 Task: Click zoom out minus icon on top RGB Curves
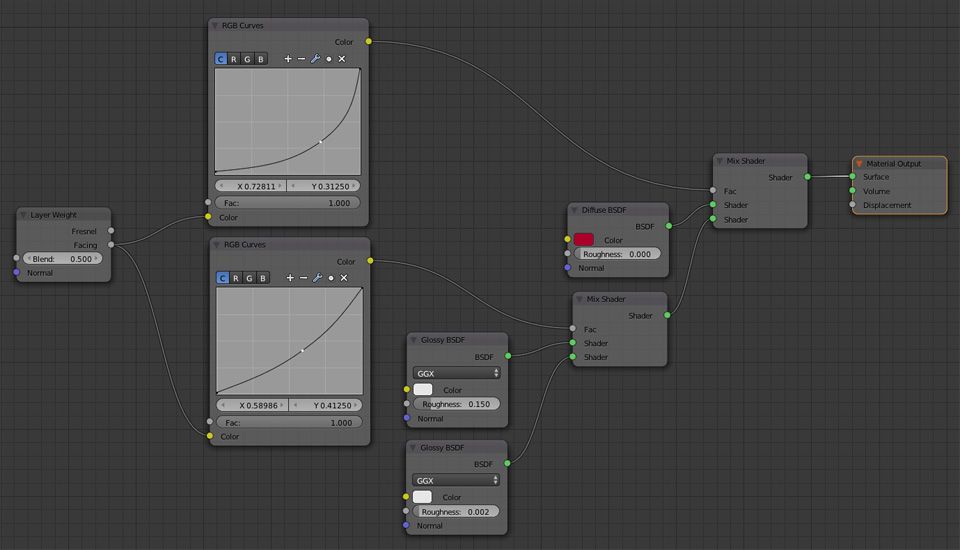click(x=301, y=59)
